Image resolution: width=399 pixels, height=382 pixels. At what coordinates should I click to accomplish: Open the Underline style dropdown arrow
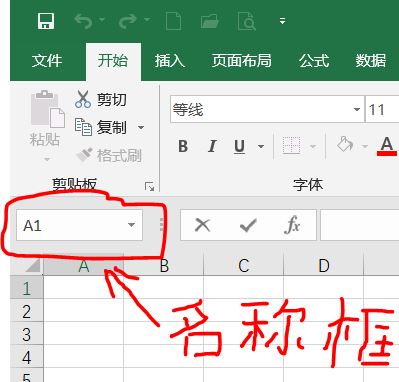pyautogui.click(x=261, y=146)
